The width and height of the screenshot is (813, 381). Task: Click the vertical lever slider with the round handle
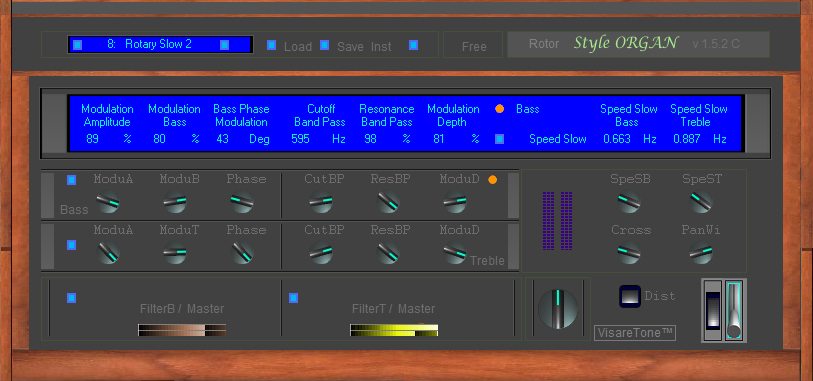[x=734, y=310]
